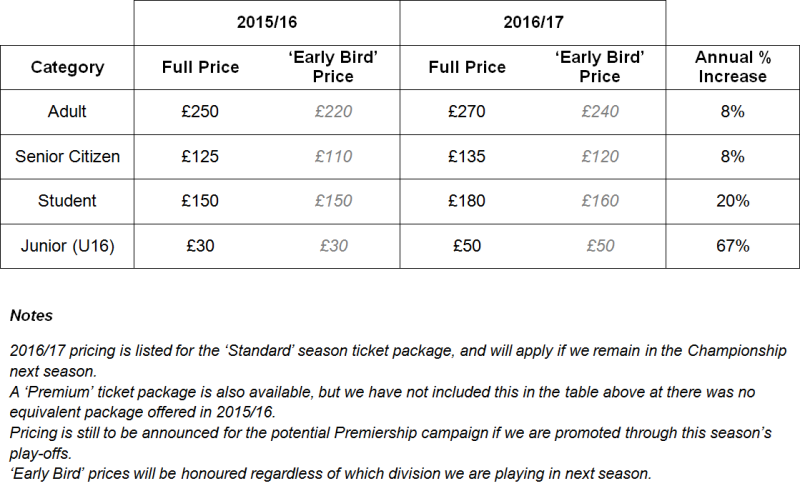800x486 pixels.
Task: Click Senior Citizen full price £135
Action: (467, 156)
